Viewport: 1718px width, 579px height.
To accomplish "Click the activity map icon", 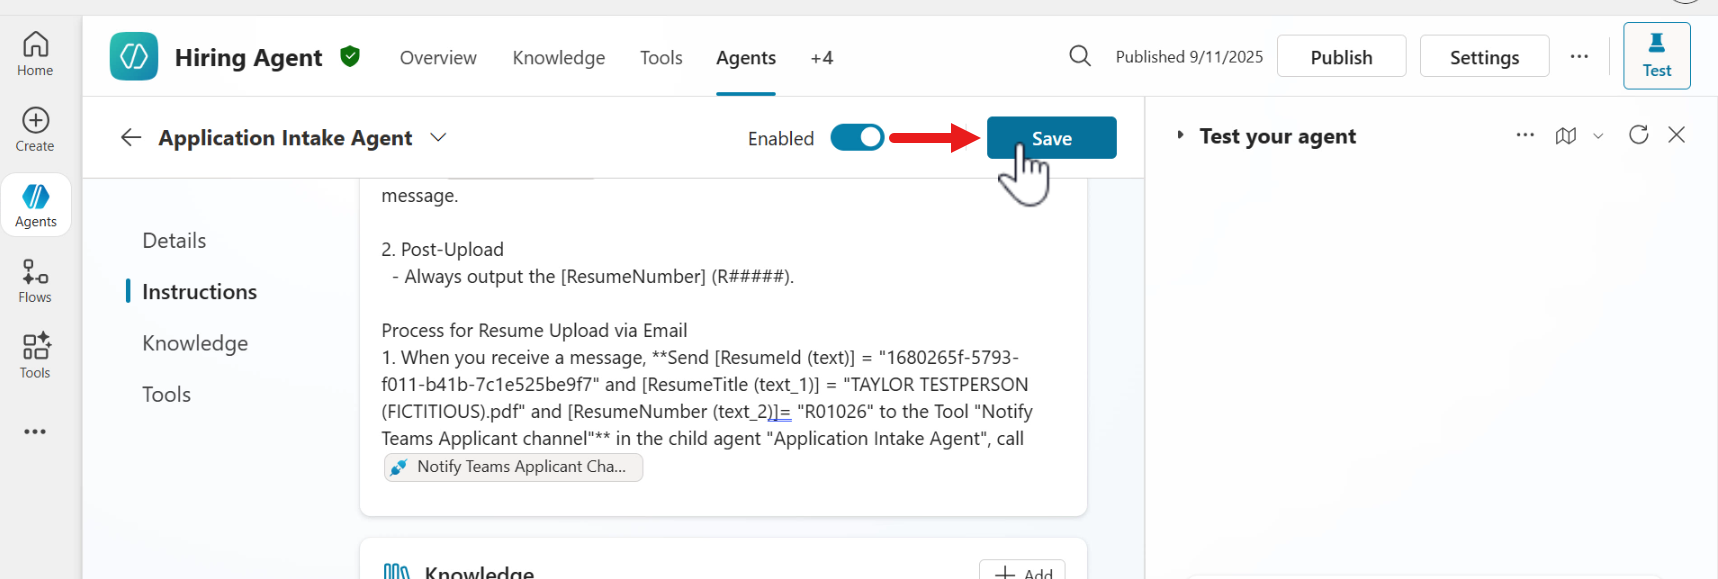I will click(1566, 136).
